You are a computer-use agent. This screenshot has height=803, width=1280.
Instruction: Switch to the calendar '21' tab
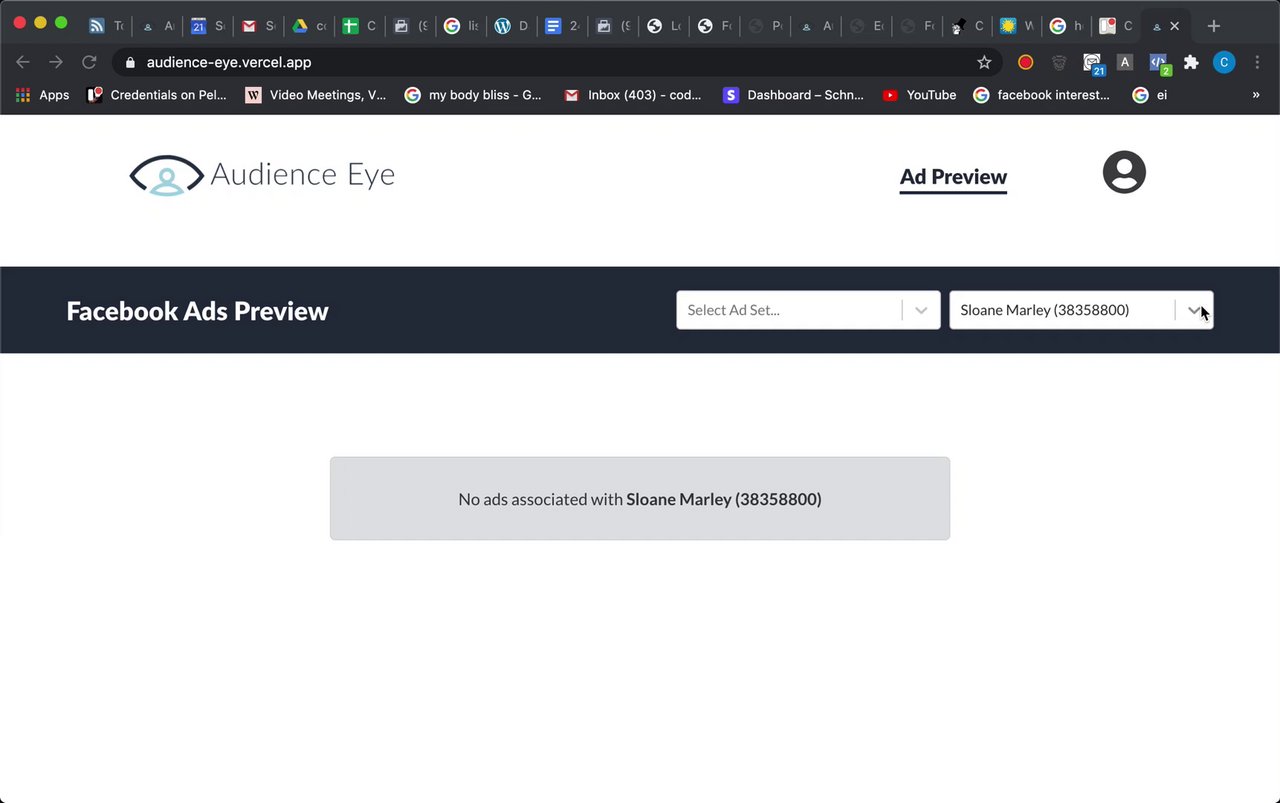click(207, 26)
